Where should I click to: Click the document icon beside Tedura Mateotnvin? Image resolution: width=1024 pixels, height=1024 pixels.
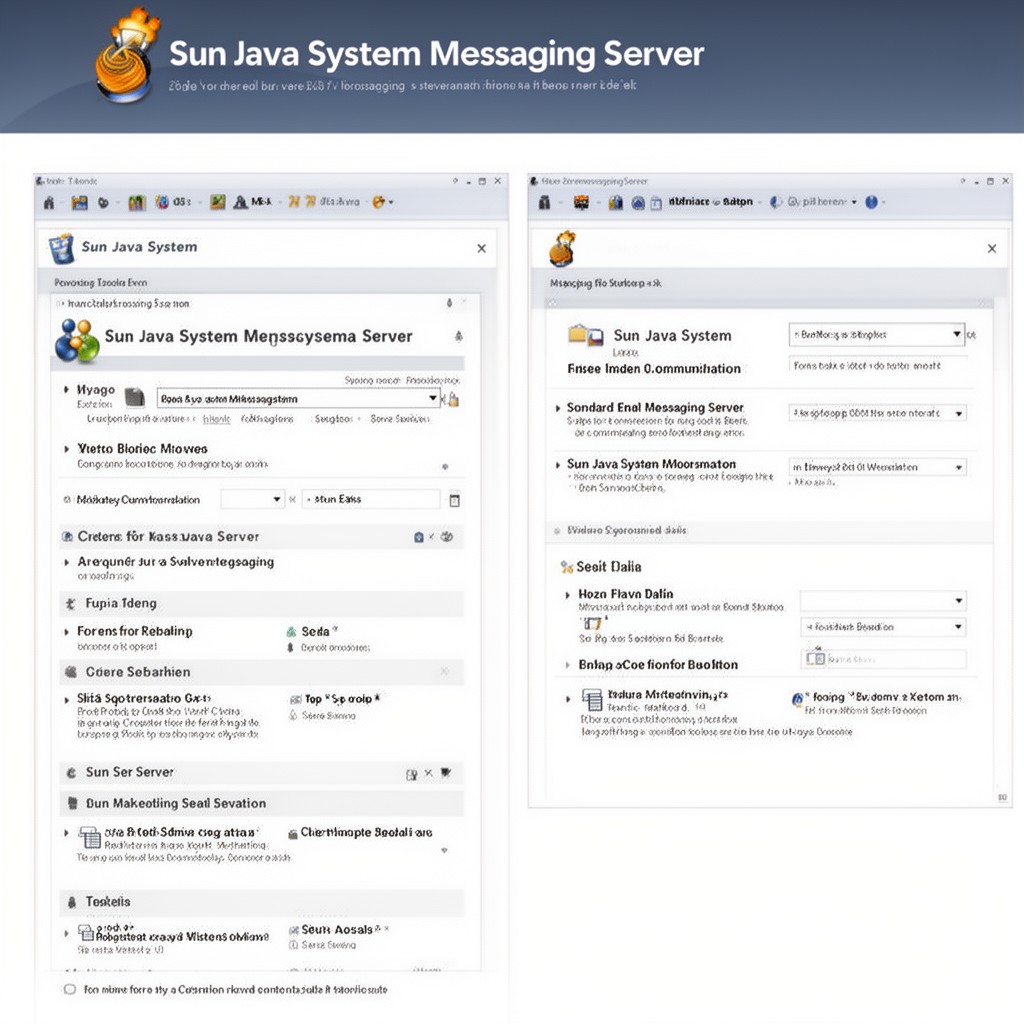pyautogui.click(x=592, y=699)
